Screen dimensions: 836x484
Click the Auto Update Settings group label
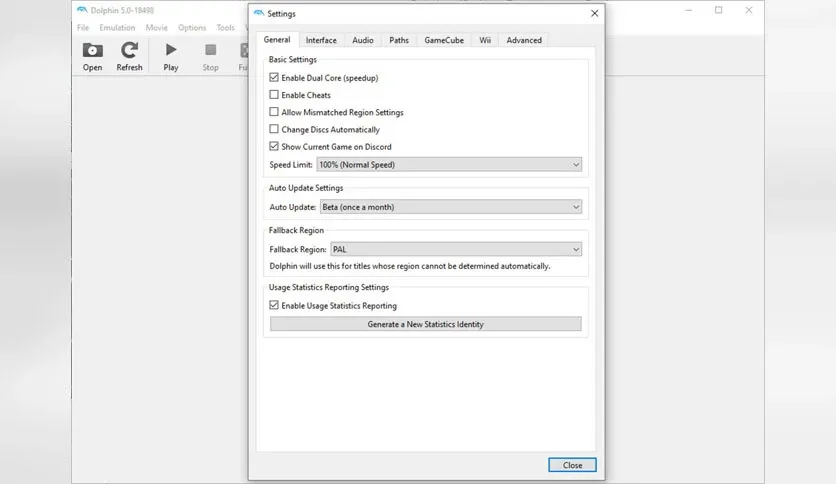coord(306,188)
